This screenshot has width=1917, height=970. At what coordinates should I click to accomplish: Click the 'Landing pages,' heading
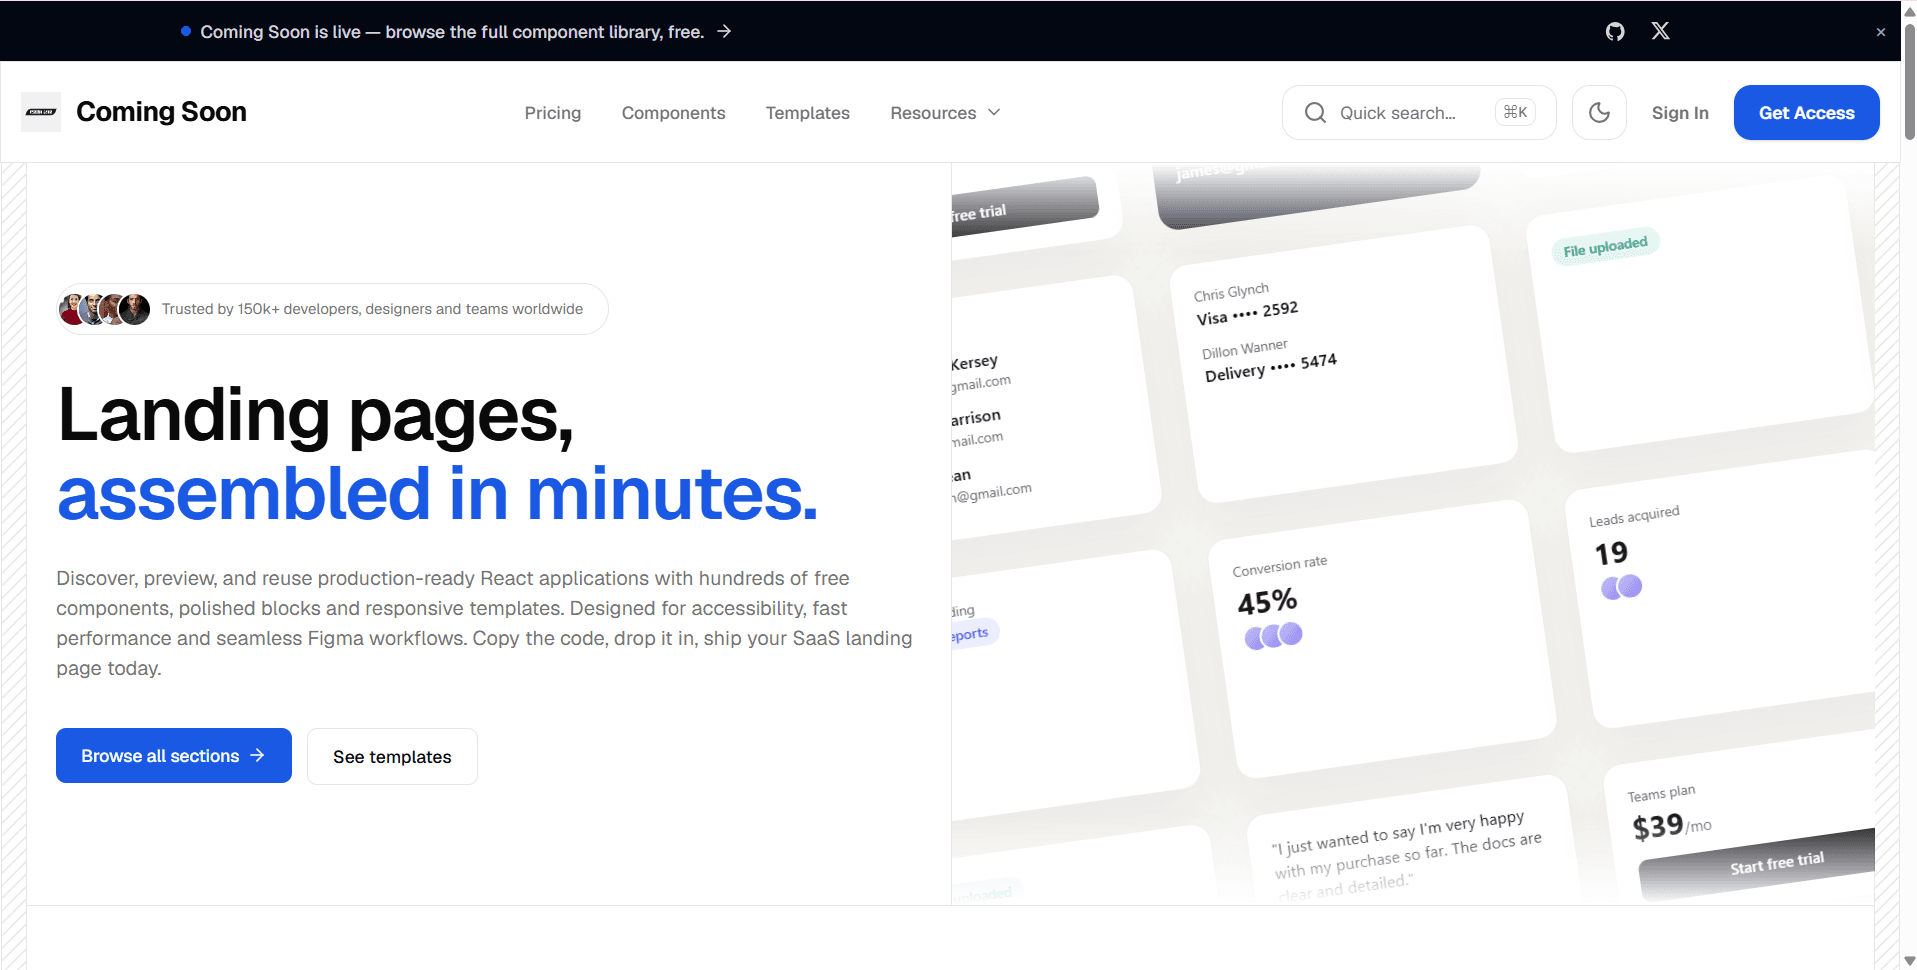point(316,415)
